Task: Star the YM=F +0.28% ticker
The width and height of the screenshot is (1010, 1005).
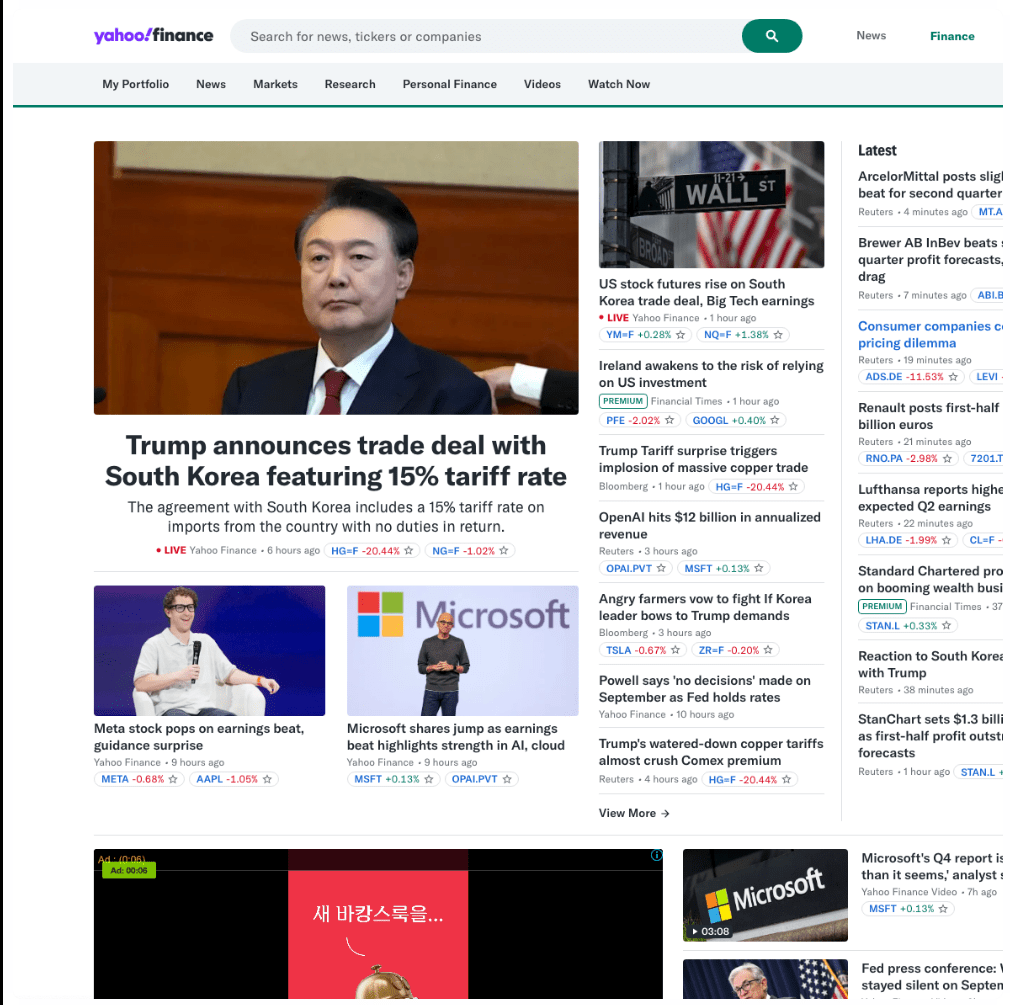Action: point(680,335)
